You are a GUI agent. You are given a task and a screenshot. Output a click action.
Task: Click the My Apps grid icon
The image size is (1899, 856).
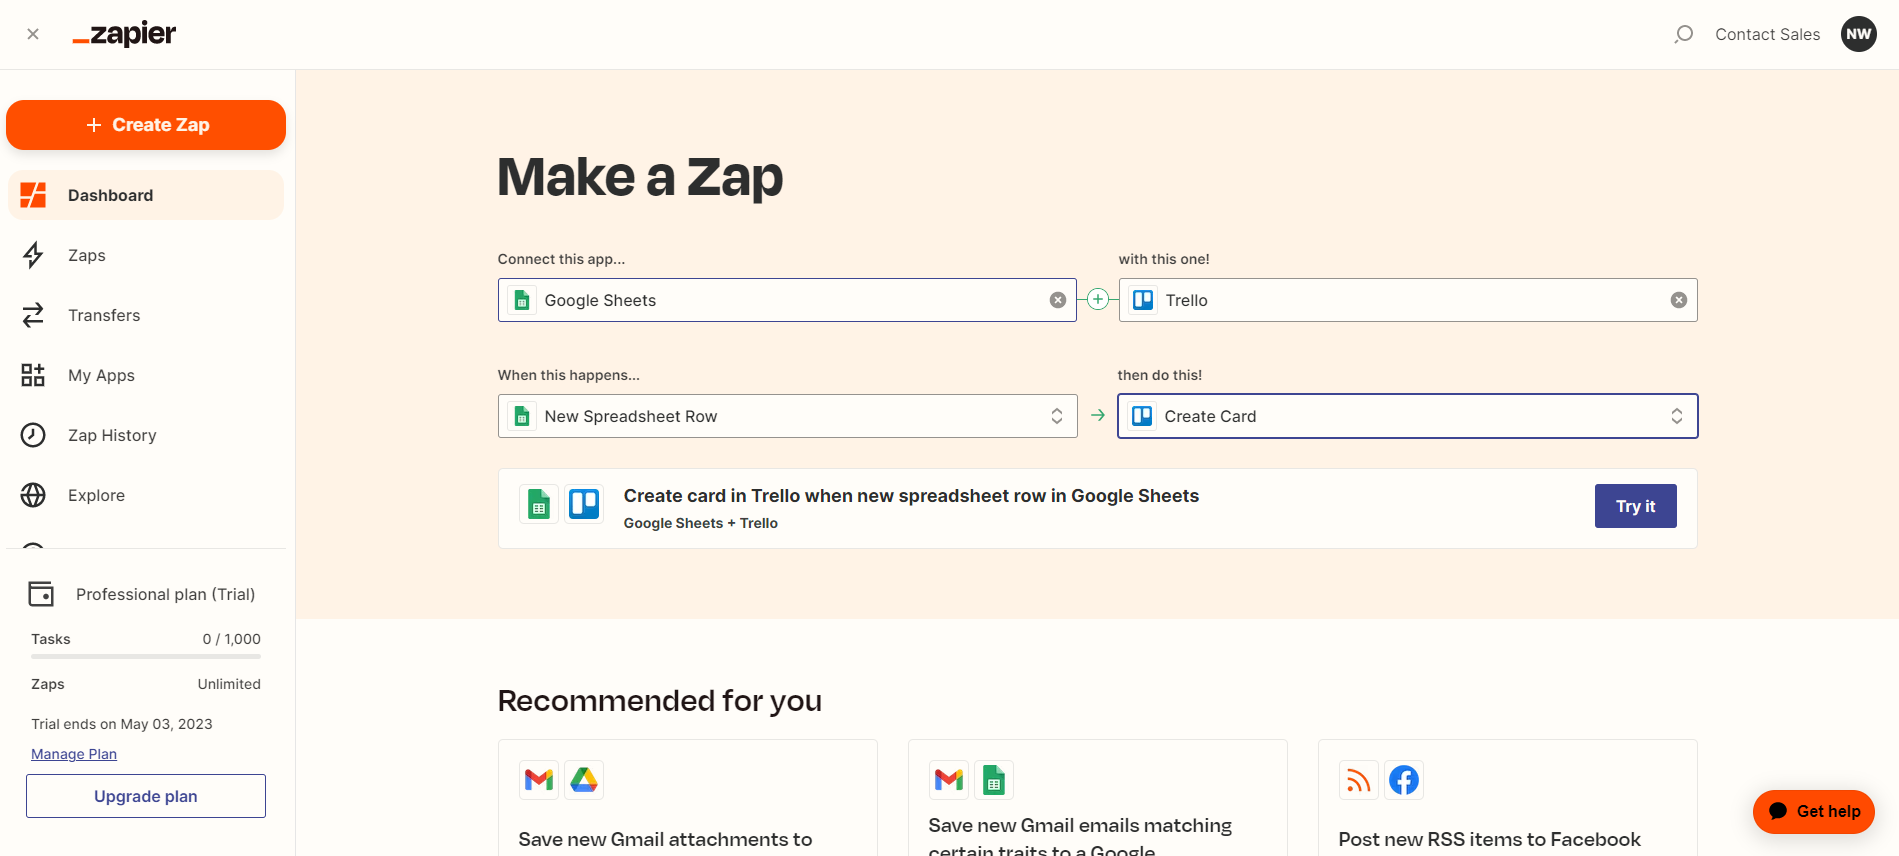(x=33, y=375)
